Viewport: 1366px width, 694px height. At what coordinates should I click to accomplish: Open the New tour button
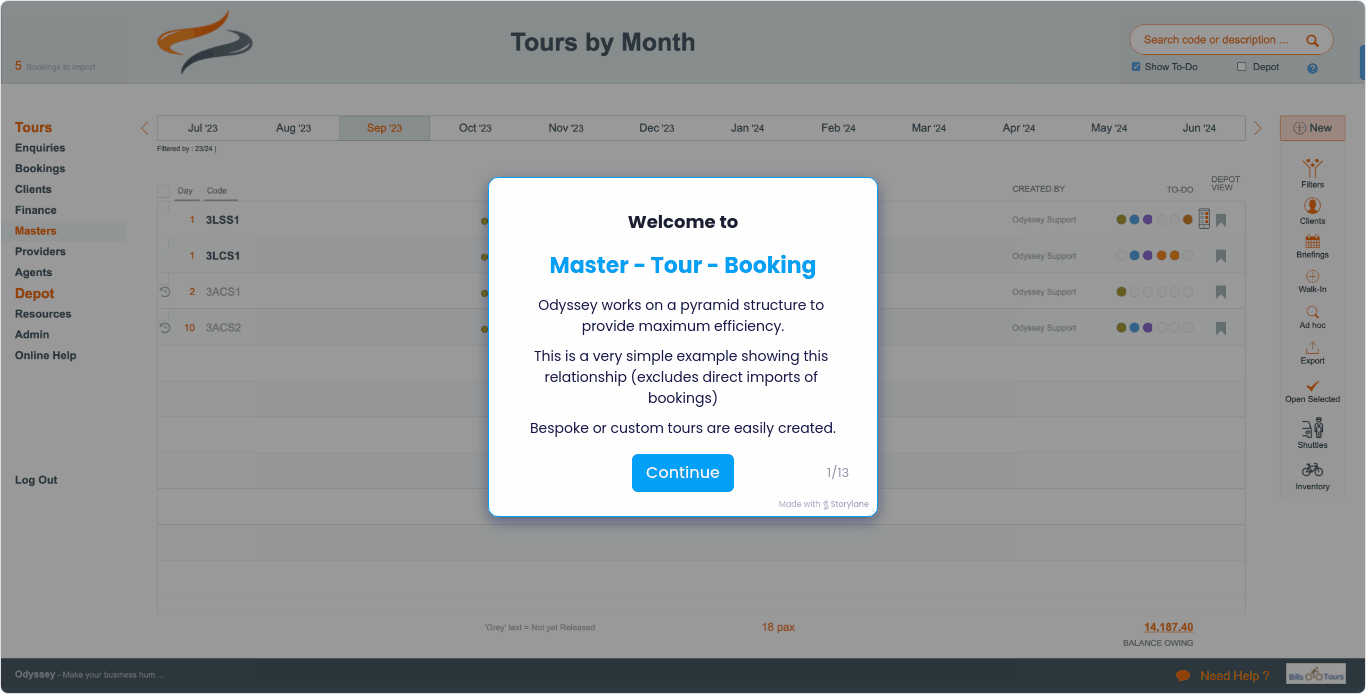[1312, 128]
